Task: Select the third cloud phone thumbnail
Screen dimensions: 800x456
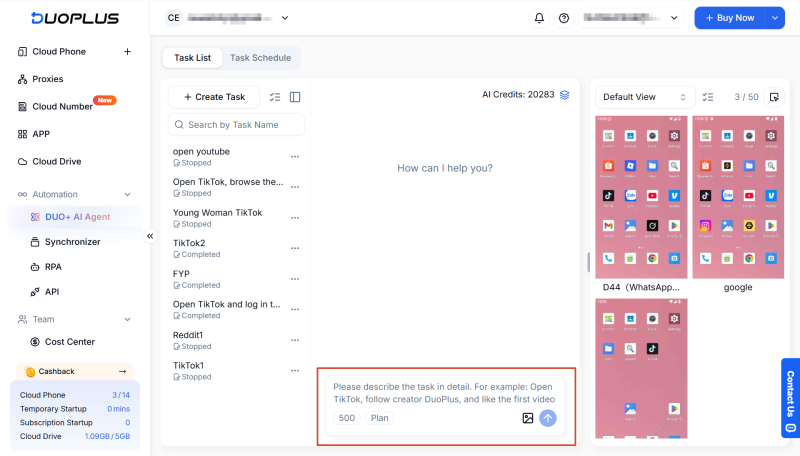Action: [x=641, y=368]
